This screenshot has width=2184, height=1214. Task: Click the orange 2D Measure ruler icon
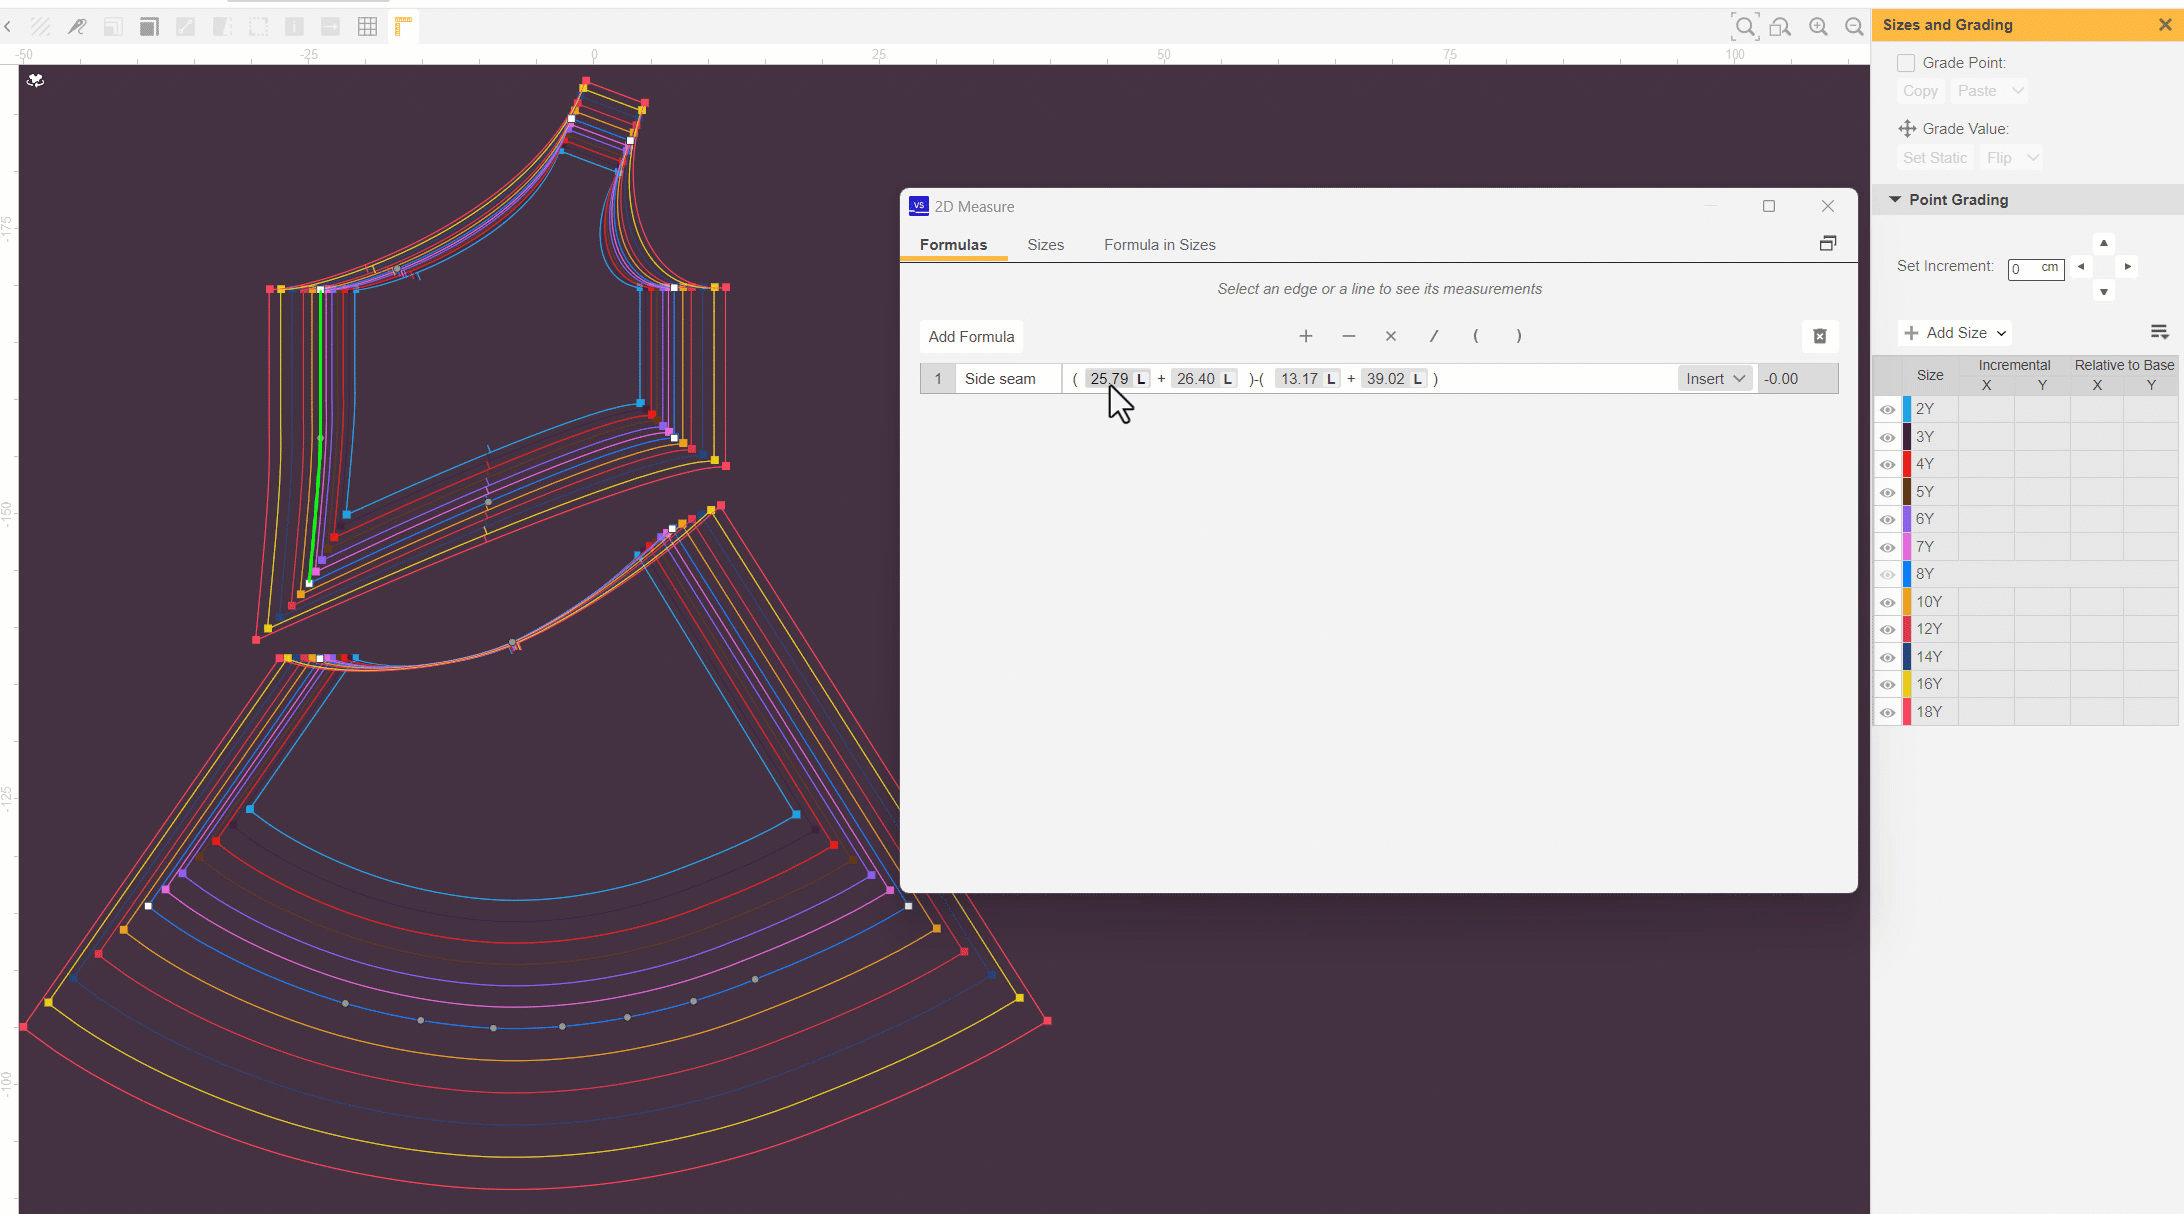pyautogui.click(x=403, y=27)
